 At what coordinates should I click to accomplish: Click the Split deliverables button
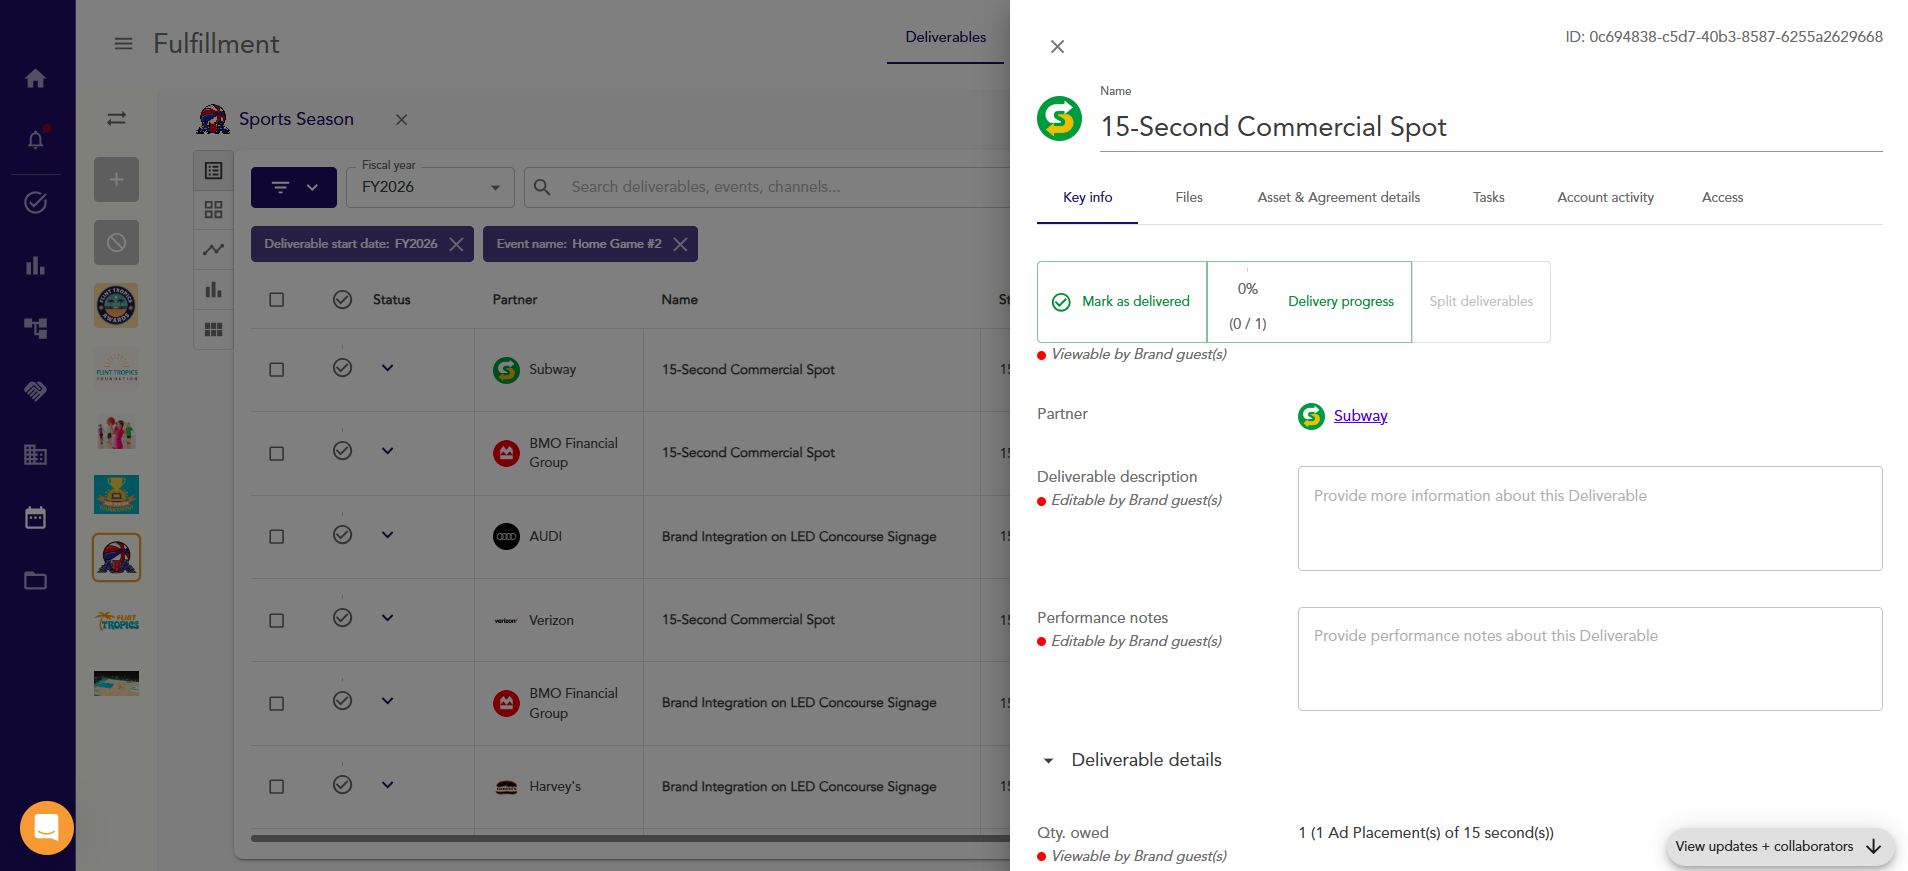pyautogui.click(x=1481, y=302)
